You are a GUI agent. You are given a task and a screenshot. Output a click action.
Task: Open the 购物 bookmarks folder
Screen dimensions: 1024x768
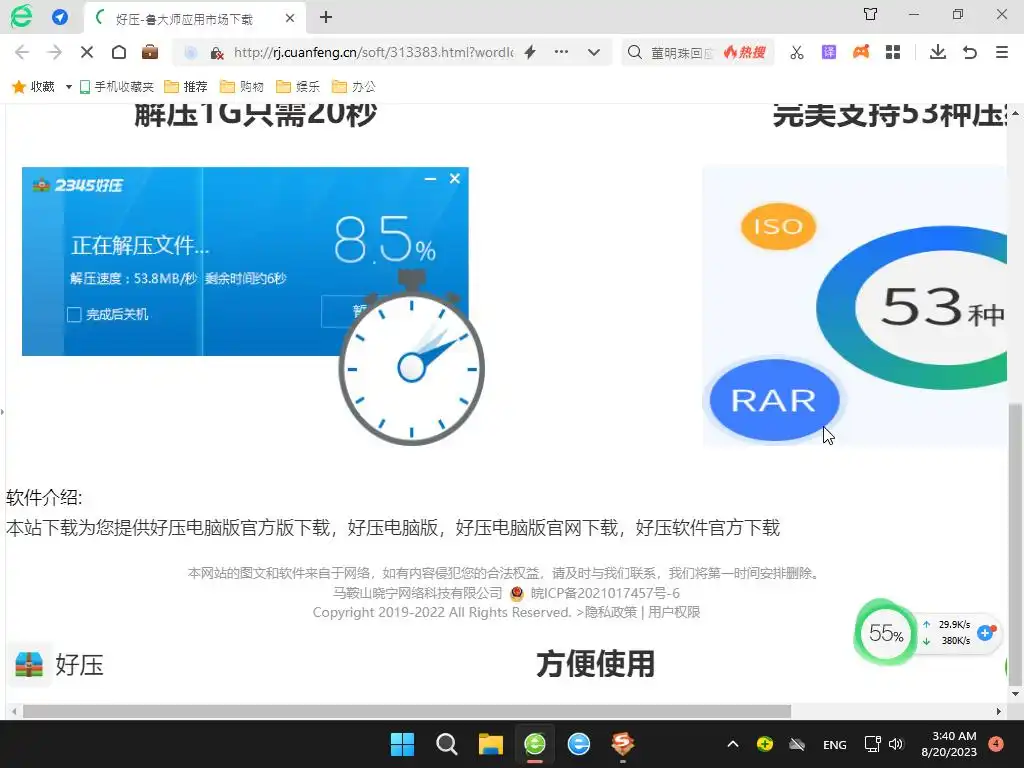coord(242,86)
